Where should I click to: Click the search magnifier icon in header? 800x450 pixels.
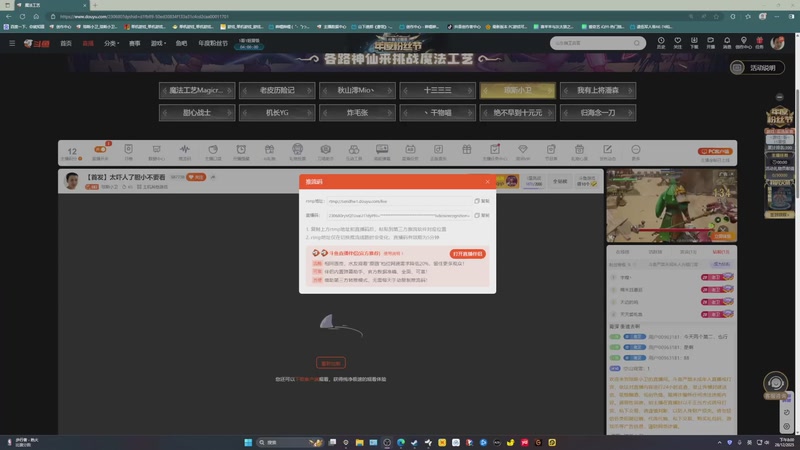coord(637,43)
